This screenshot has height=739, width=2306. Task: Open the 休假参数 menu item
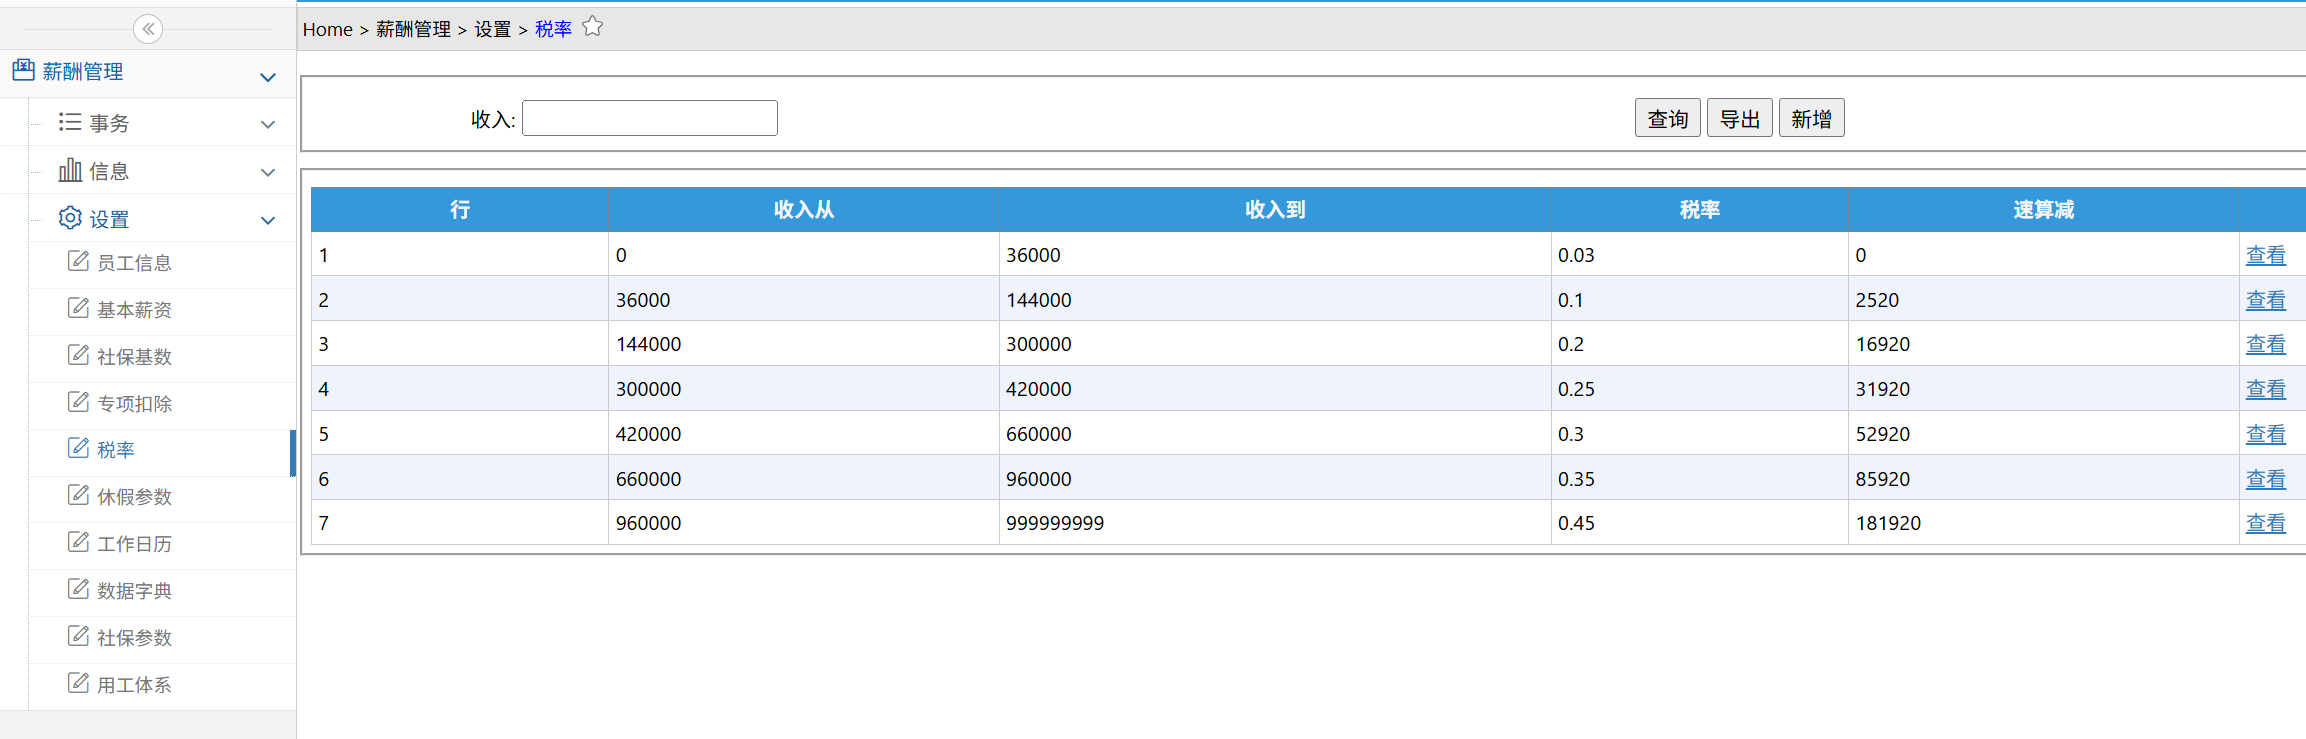[134, 497]
